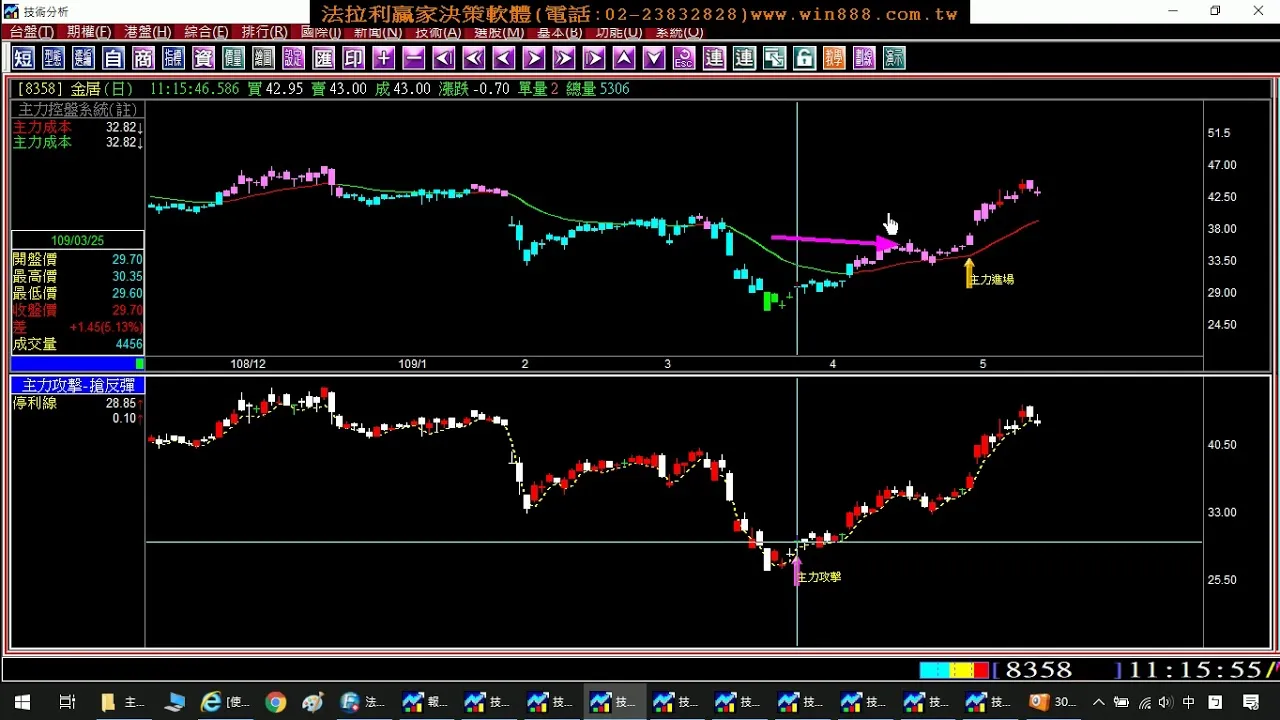Select the 自 custom list toolbar icon

point(113,58)
